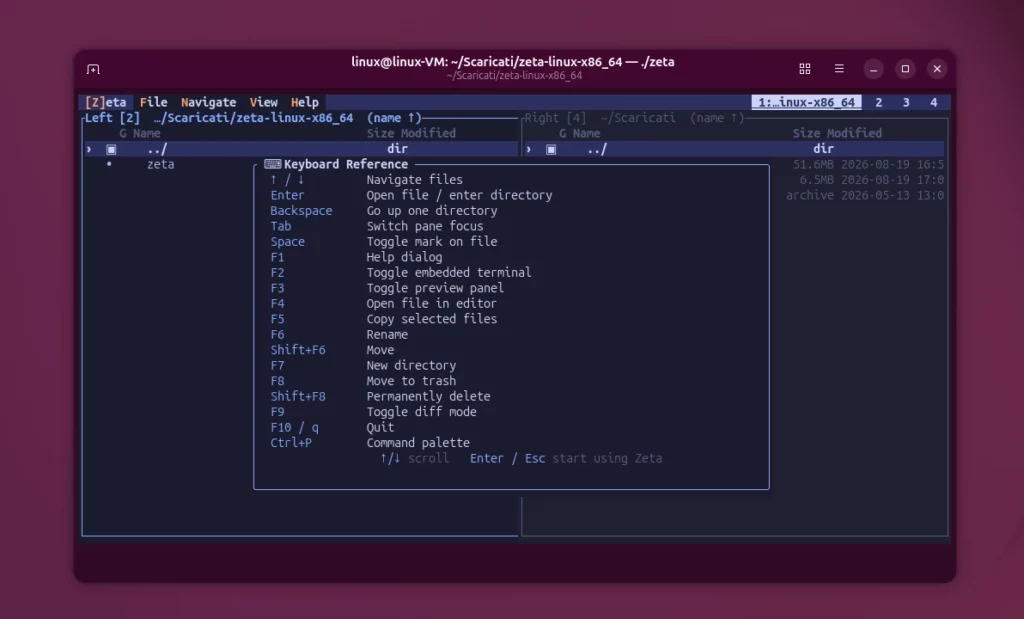Viewport: 1024px width, 619px height.
Task: Click the bullet marker next to zeta
Action: (109, 164)
